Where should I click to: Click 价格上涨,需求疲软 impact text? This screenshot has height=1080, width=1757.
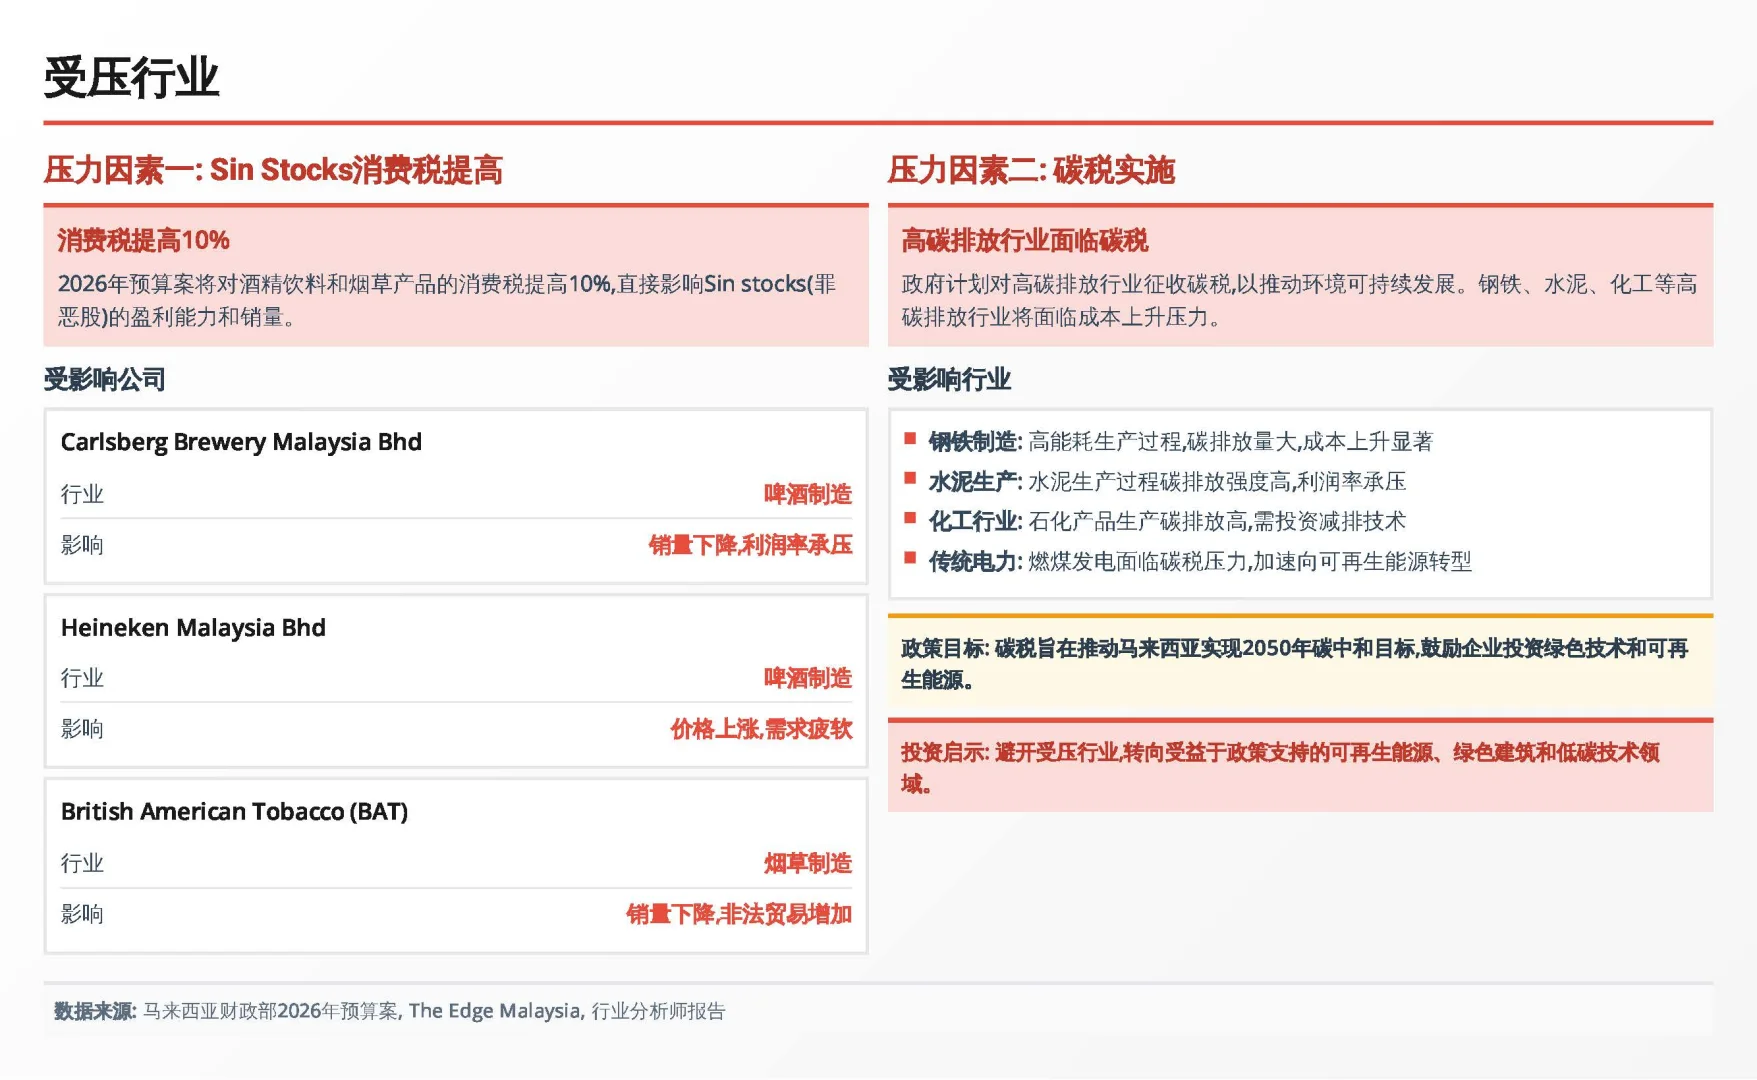(762, 729)
